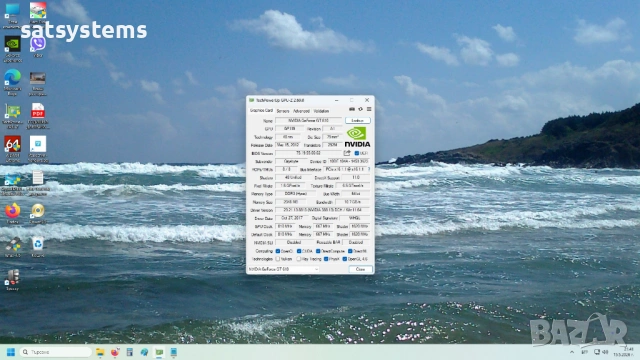
Task: Open File Explorer from the taskbar
Action: point(100,352)
